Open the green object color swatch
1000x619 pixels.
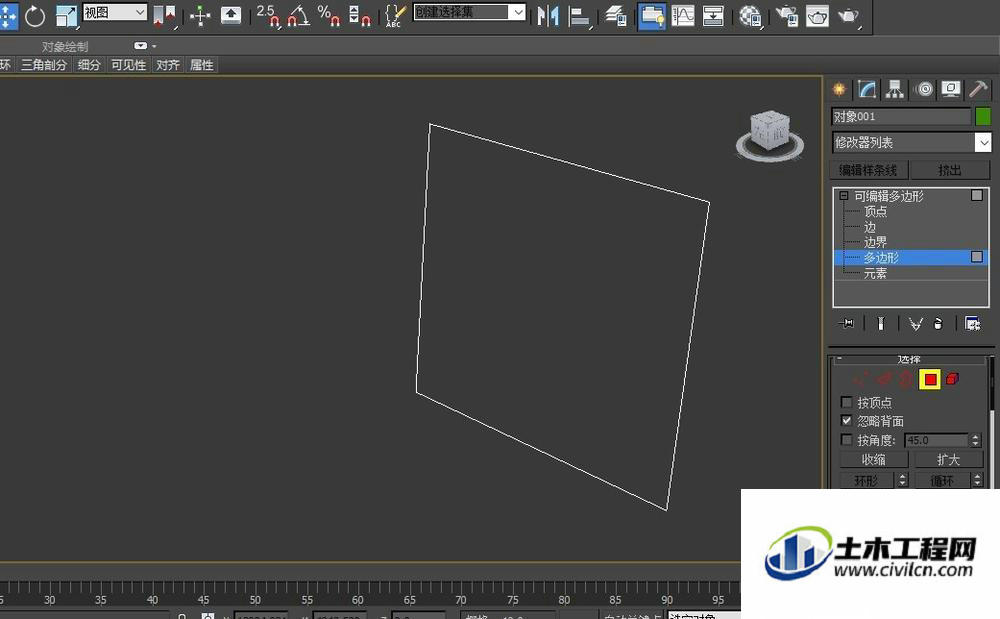click(x=983, y=117)
